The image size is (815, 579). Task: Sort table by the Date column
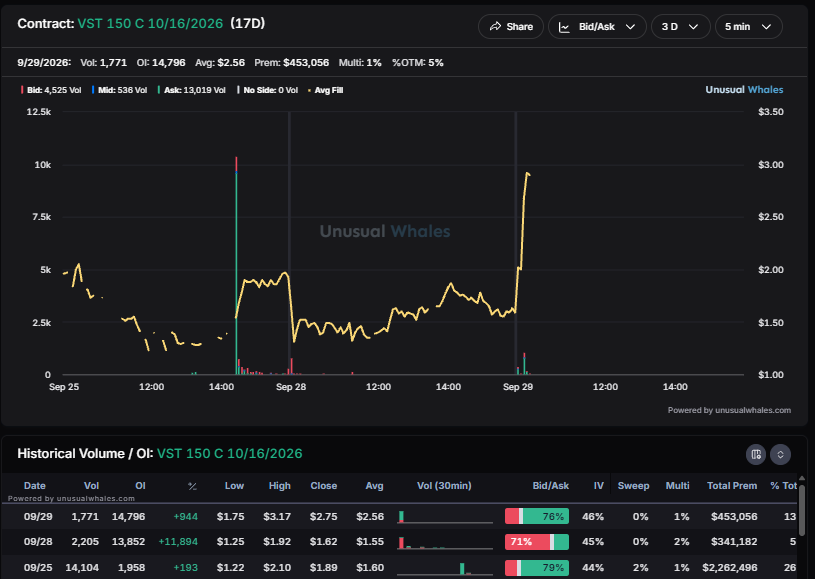pyautogui.click(x=35, y=485)
